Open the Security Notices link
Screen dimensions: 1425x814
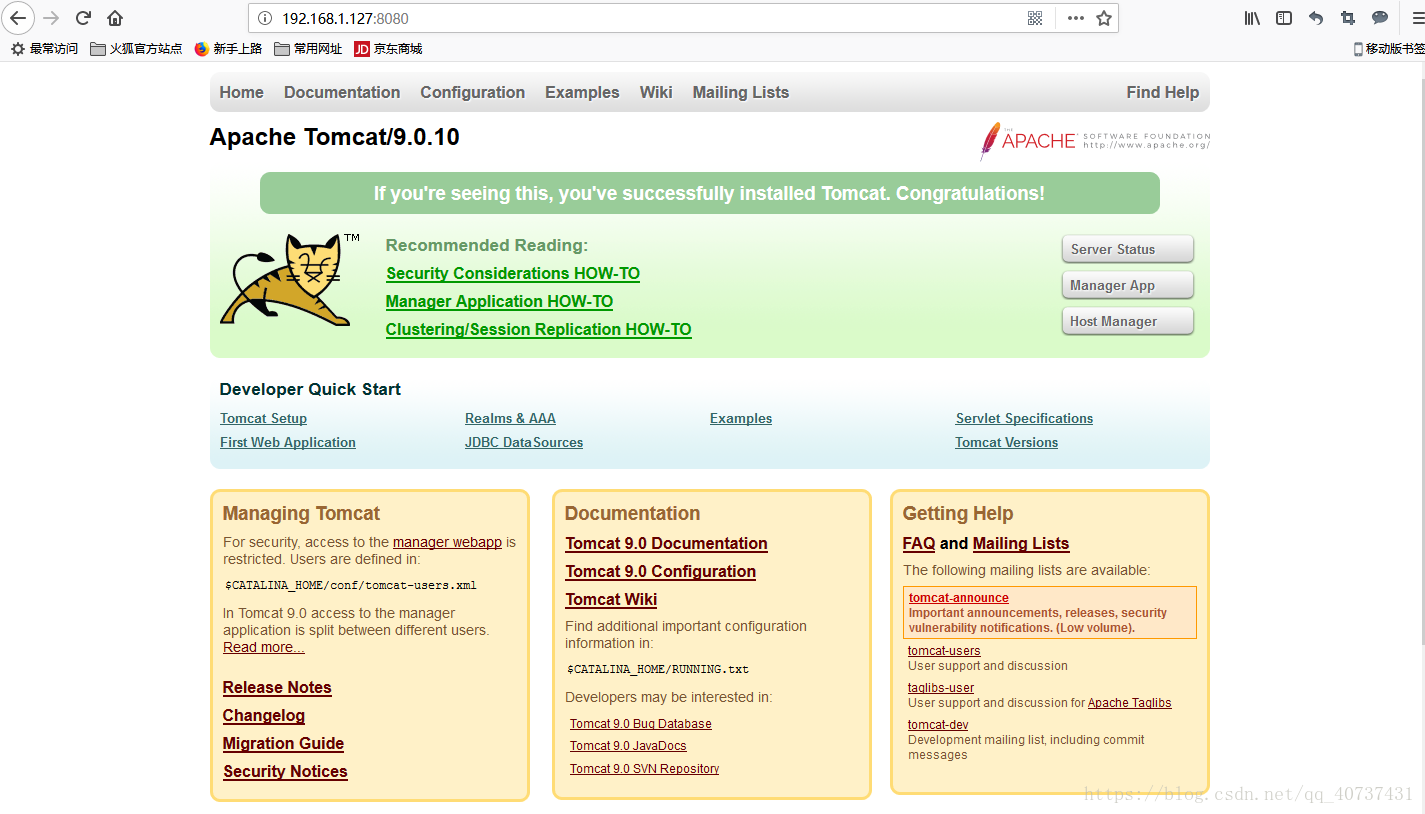(x=285, y=771)
